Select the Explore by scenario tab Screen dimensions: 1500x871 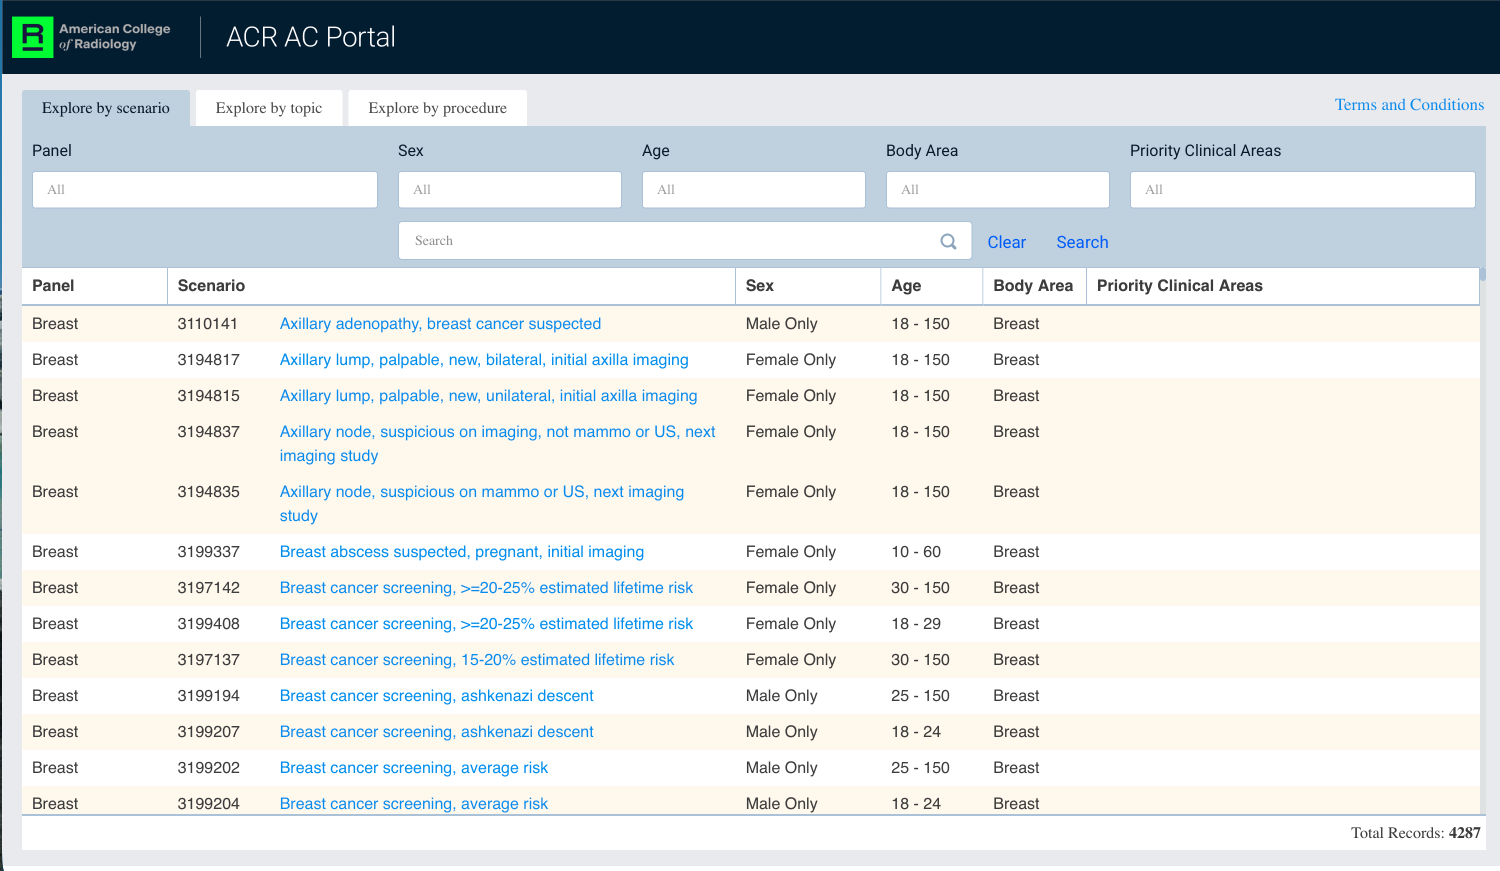(106, 108)
